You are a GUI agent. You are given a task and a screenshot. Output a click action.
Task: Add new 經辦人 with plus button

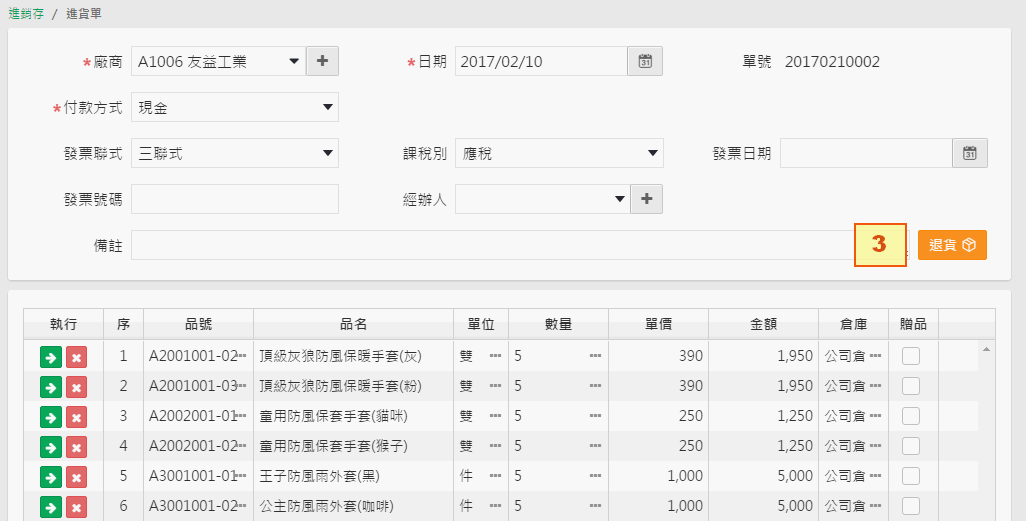pos(646,199)
